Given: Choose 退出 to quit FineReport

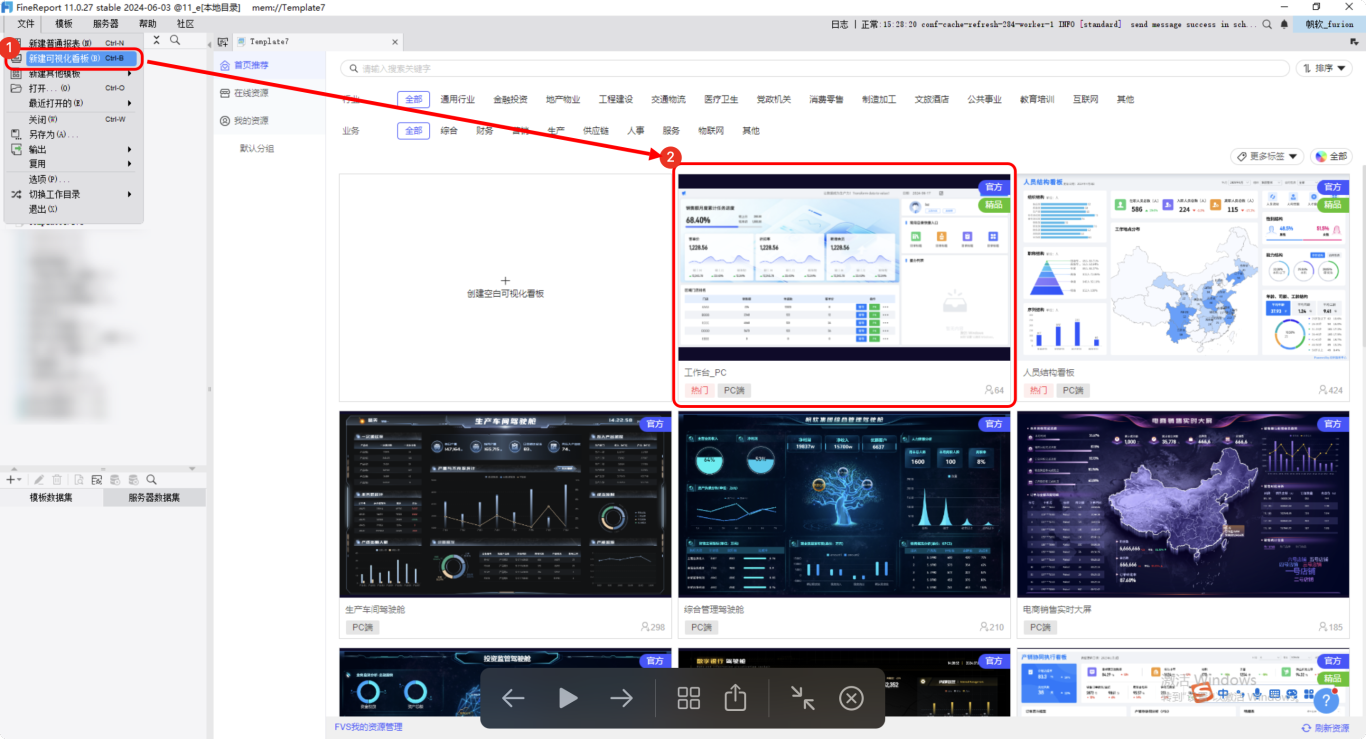Looking at the screenshot, I should [74, 209].
